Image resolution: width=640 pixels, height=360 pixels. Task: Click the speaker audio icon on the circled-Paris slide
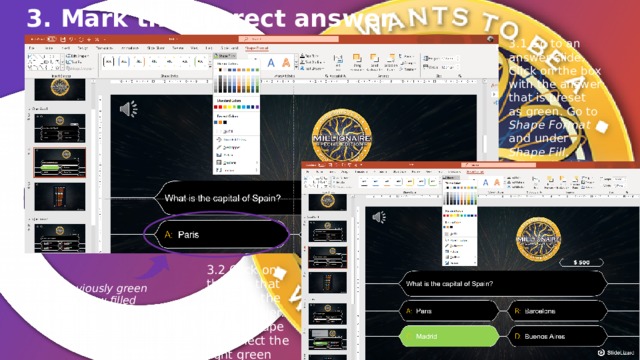129,109
